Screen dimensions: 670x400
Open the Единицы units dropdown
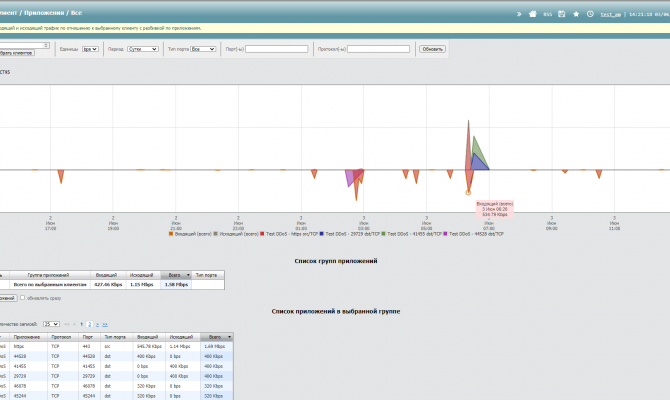(91, 48)
